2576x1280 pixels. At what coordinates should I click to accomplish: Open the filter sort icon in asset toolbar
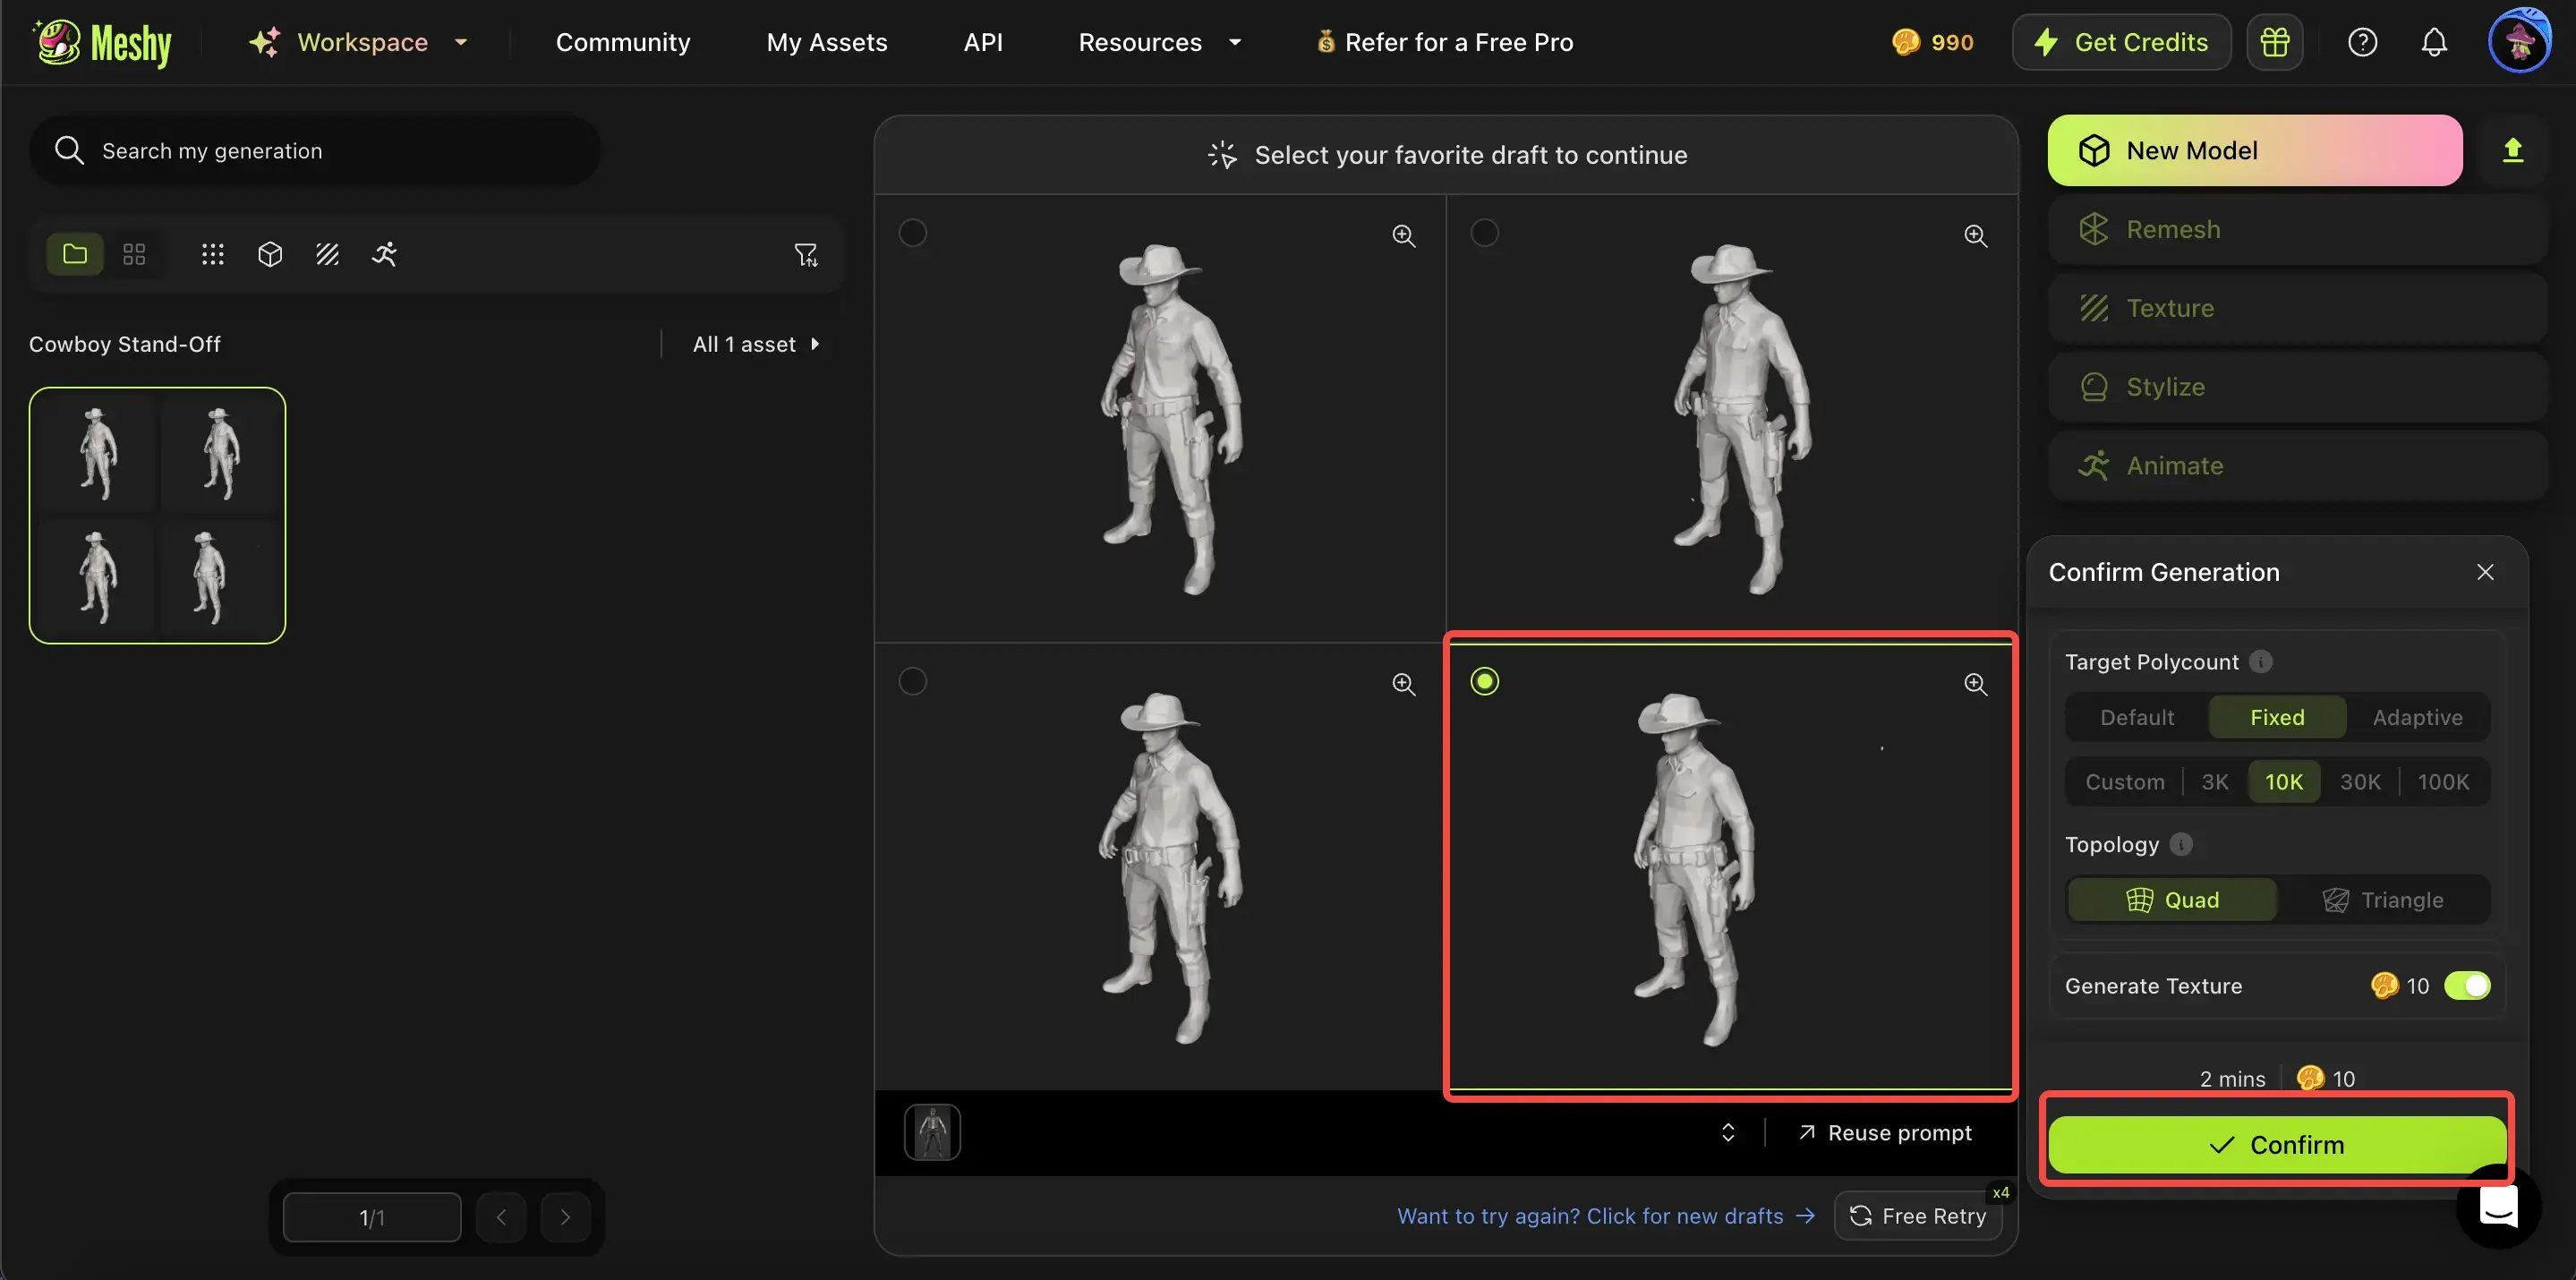(805, 255)
